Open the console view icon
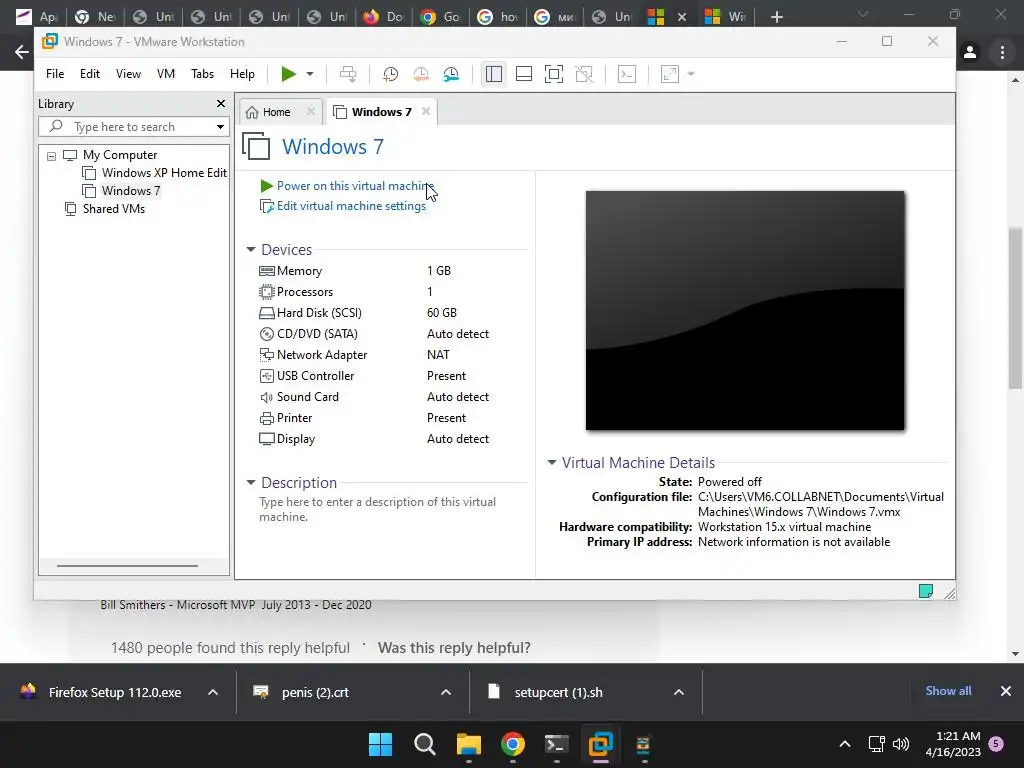 click(627, 74)
